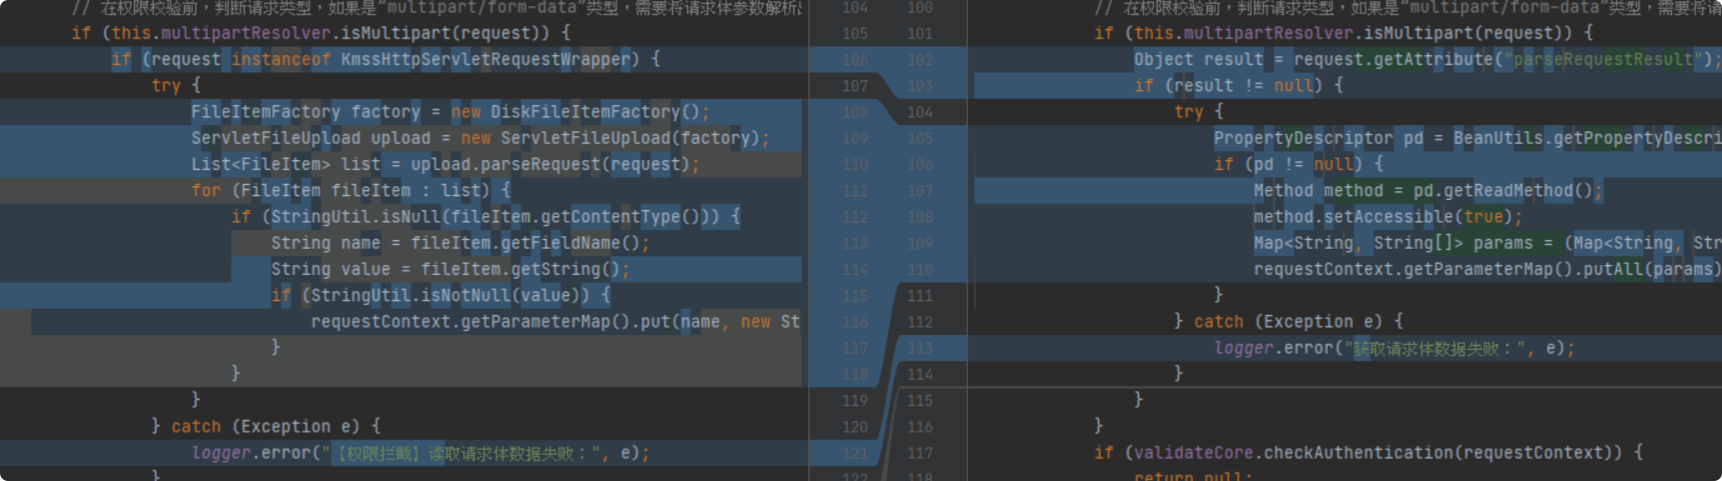Click 'if (StringUtil.isNull(fileItem.getContentType()))' line
The image size is (1722, 481).
pyautogui.click(x=486, y=216)
